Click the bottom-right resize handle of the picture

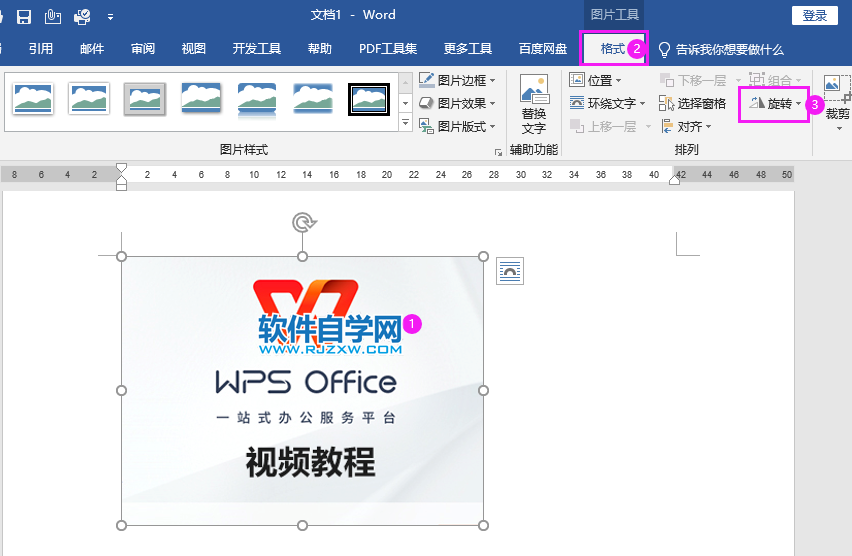coord(484,525)
